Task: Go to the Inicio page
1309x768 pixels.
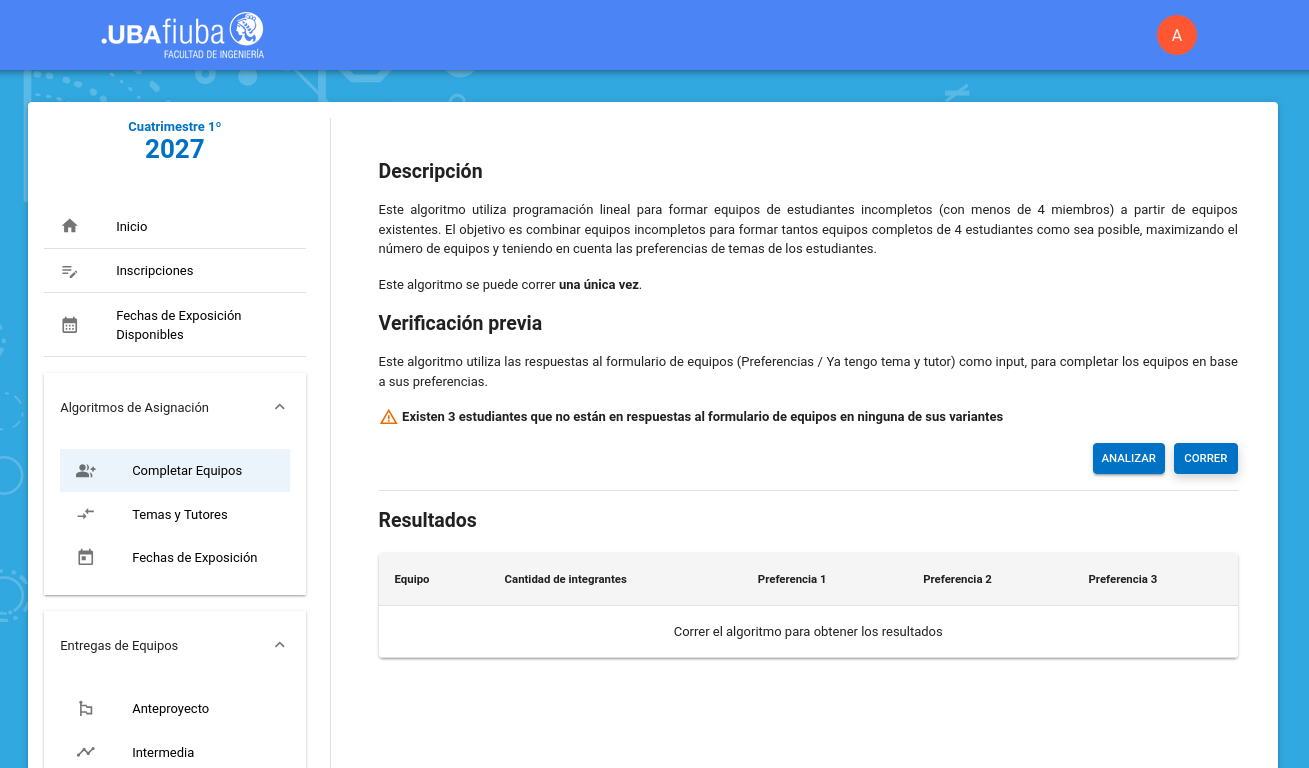Action: point(131,227)
